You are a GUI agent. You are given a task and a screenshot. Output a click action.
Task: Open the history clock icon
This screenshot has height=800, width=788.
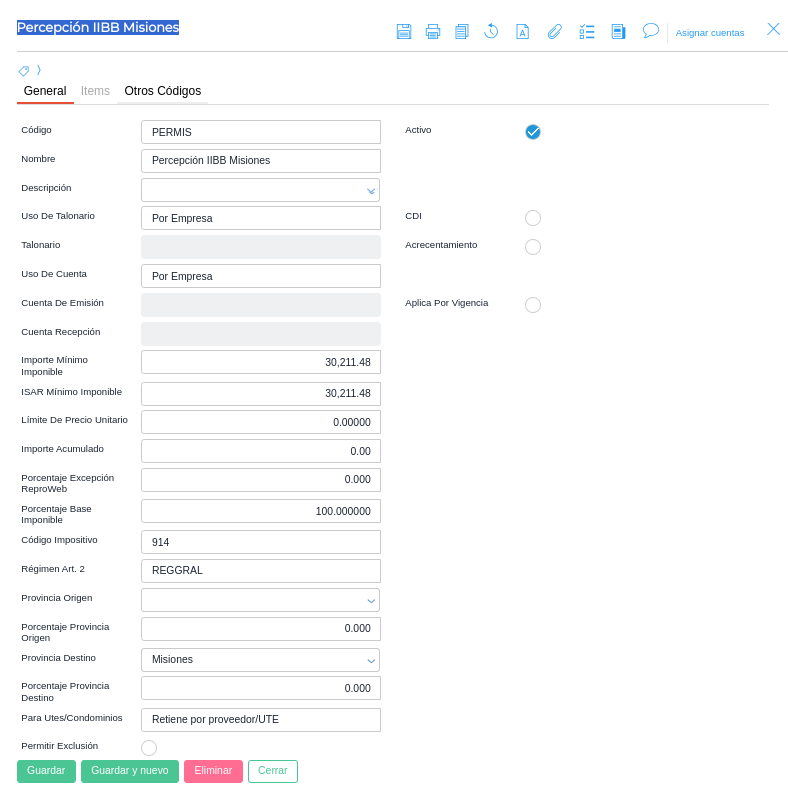[491, 32]
